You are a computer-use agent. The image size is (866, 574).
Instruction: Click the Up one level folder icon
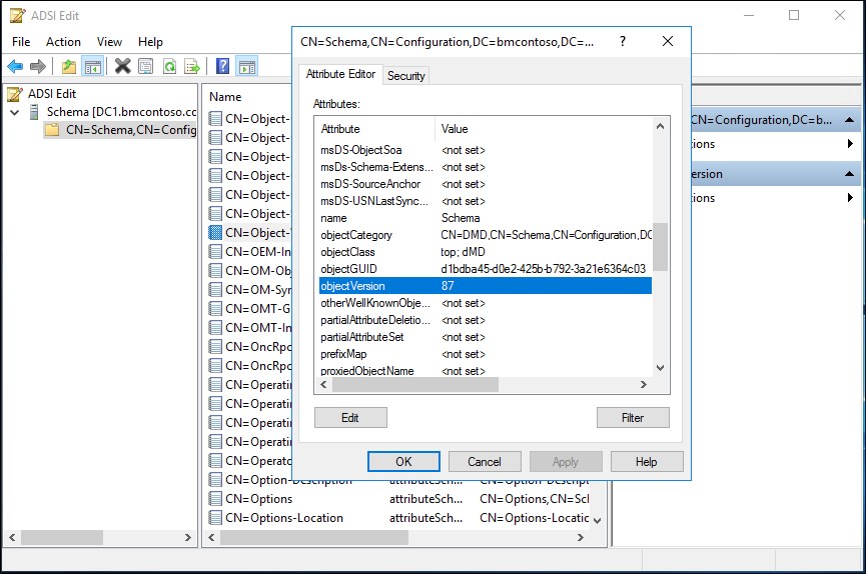68,66
